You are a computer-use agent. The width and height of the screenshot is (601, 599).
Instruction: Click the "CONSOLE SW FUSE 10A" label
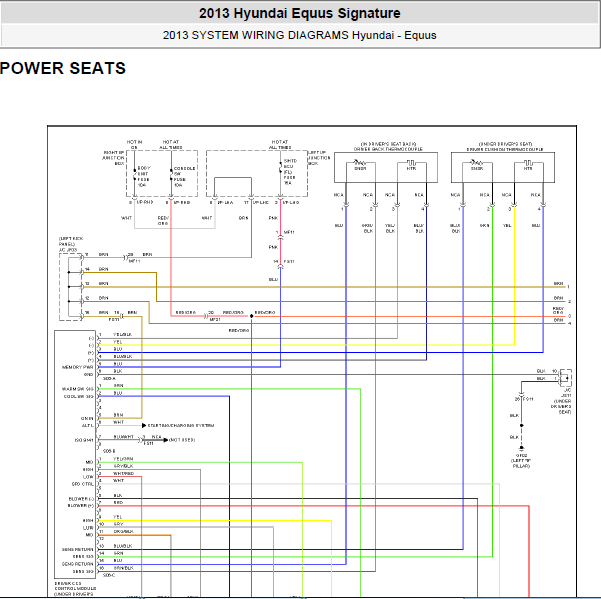(184, 177)
